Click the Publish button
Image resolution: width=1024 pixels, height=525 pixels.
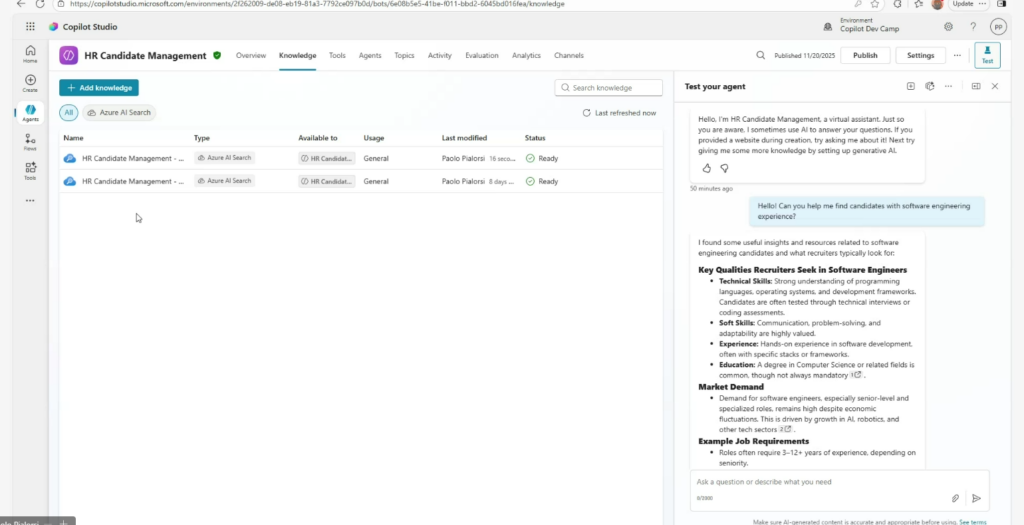865,55
